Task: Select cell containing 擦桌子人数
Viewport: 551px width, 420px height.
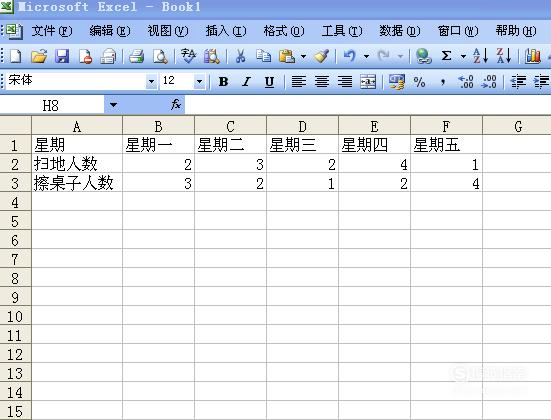Action: coord(77,183)
